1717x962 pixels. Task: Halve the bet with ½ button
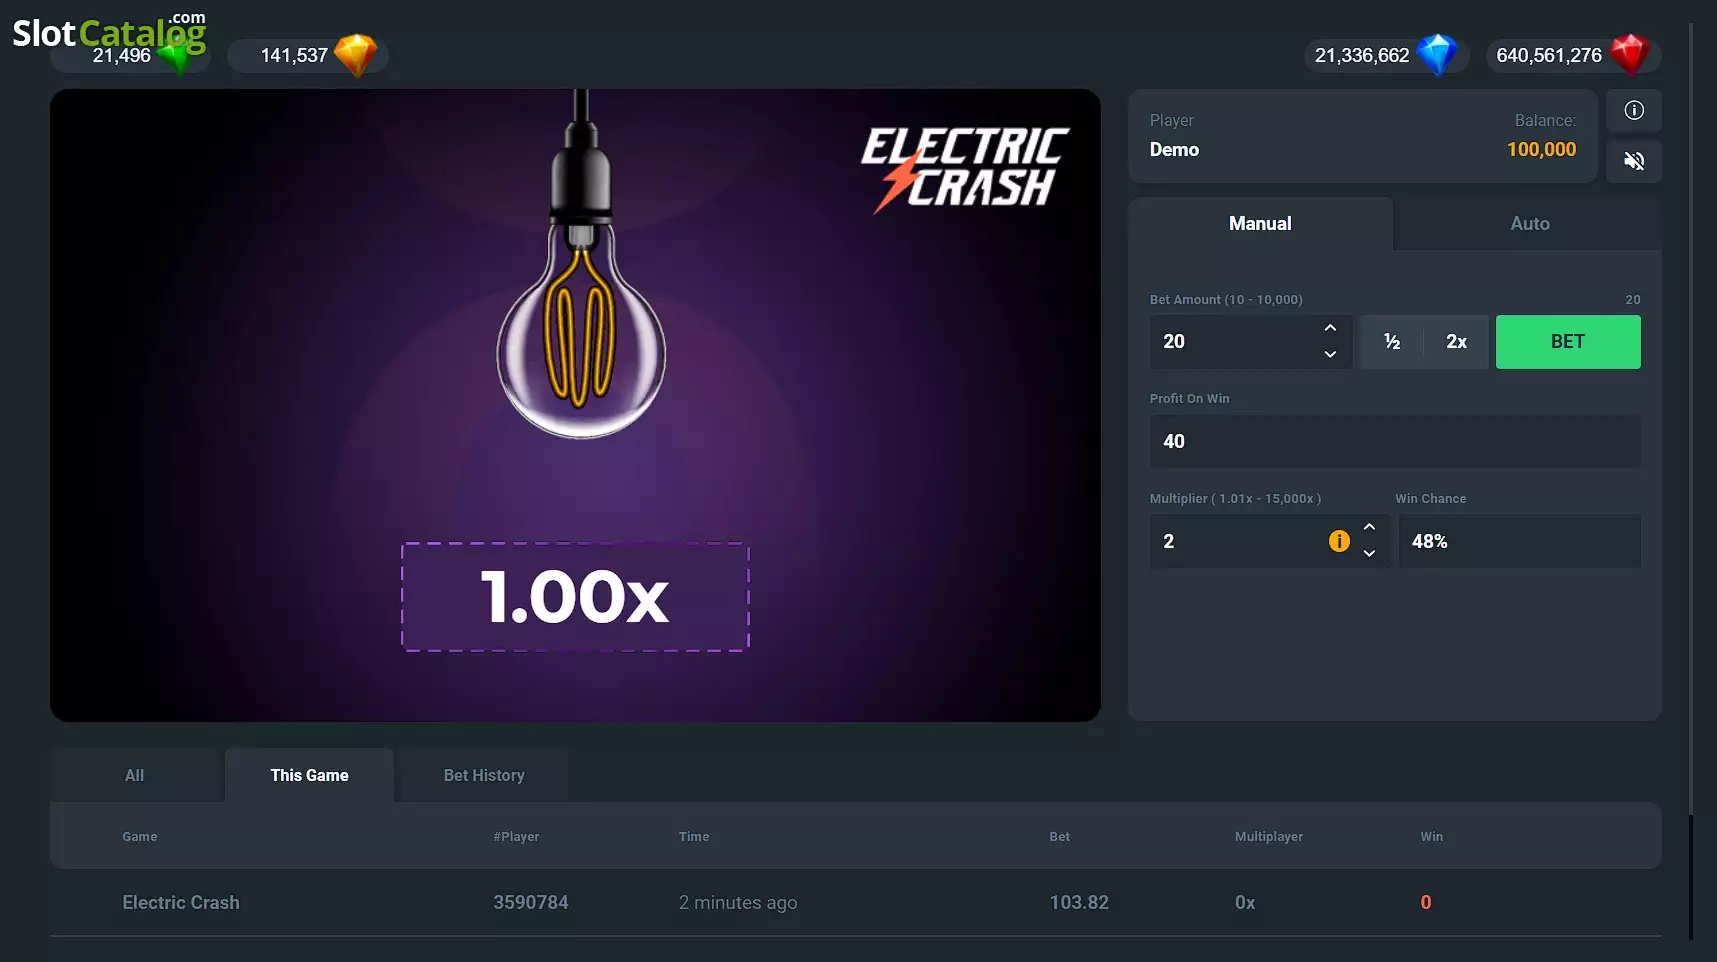coord(1392,342)
